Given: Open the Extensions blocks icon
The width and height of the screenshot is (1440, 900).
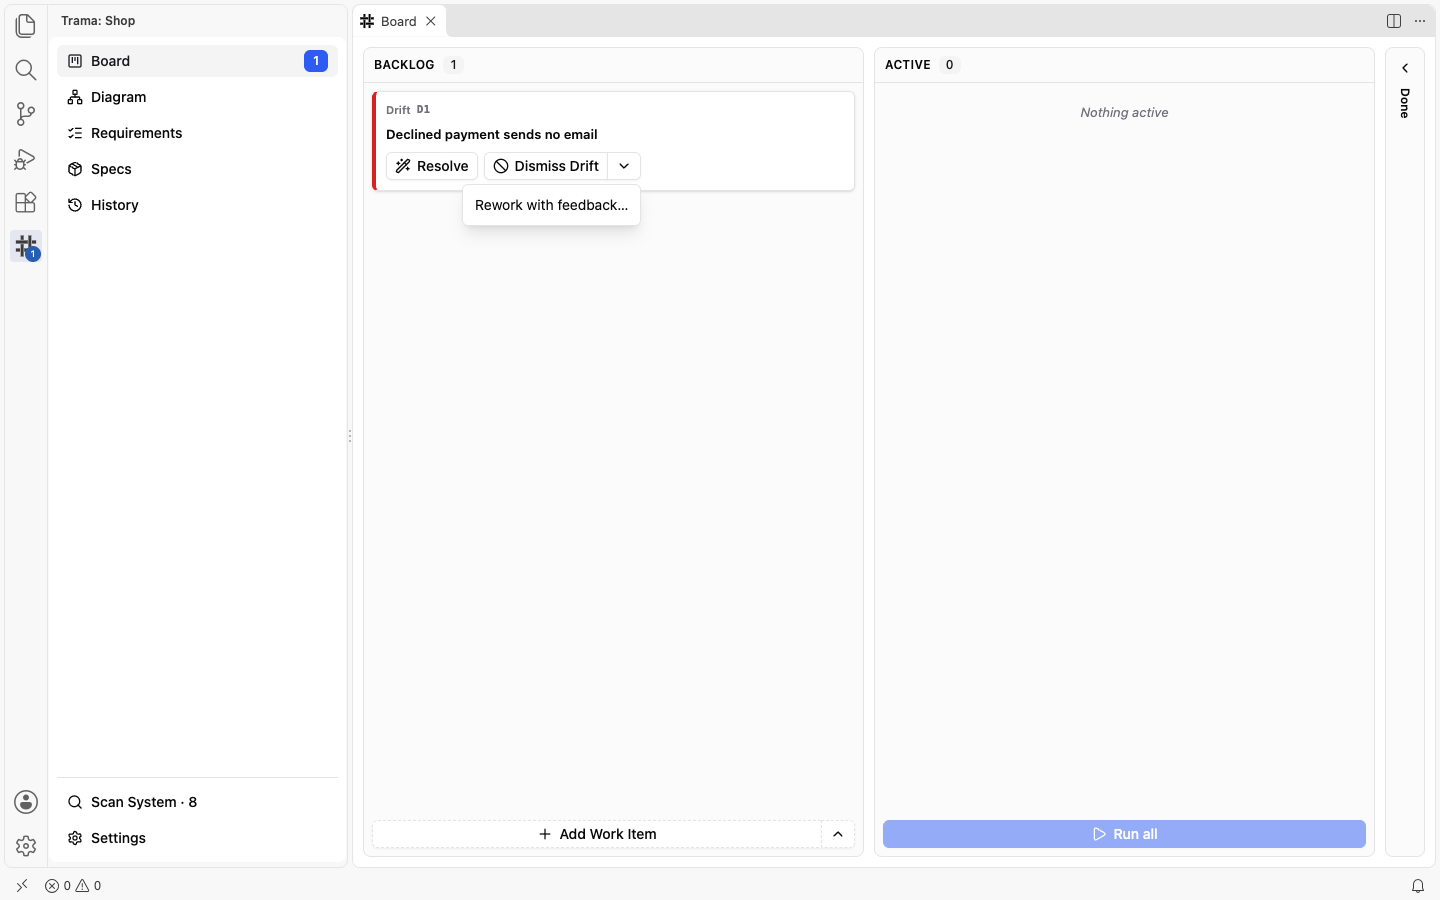Looking at the screenshot, I should [x=26, y=202].
